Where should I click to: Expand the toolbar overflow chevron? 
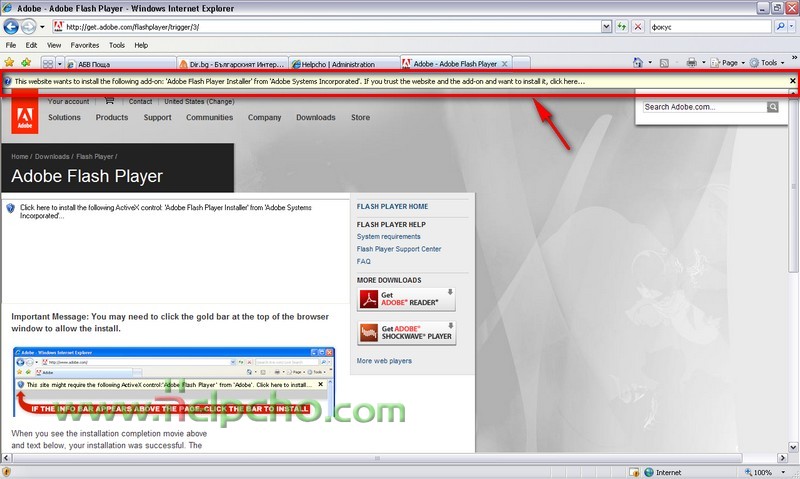pos(794,58)
